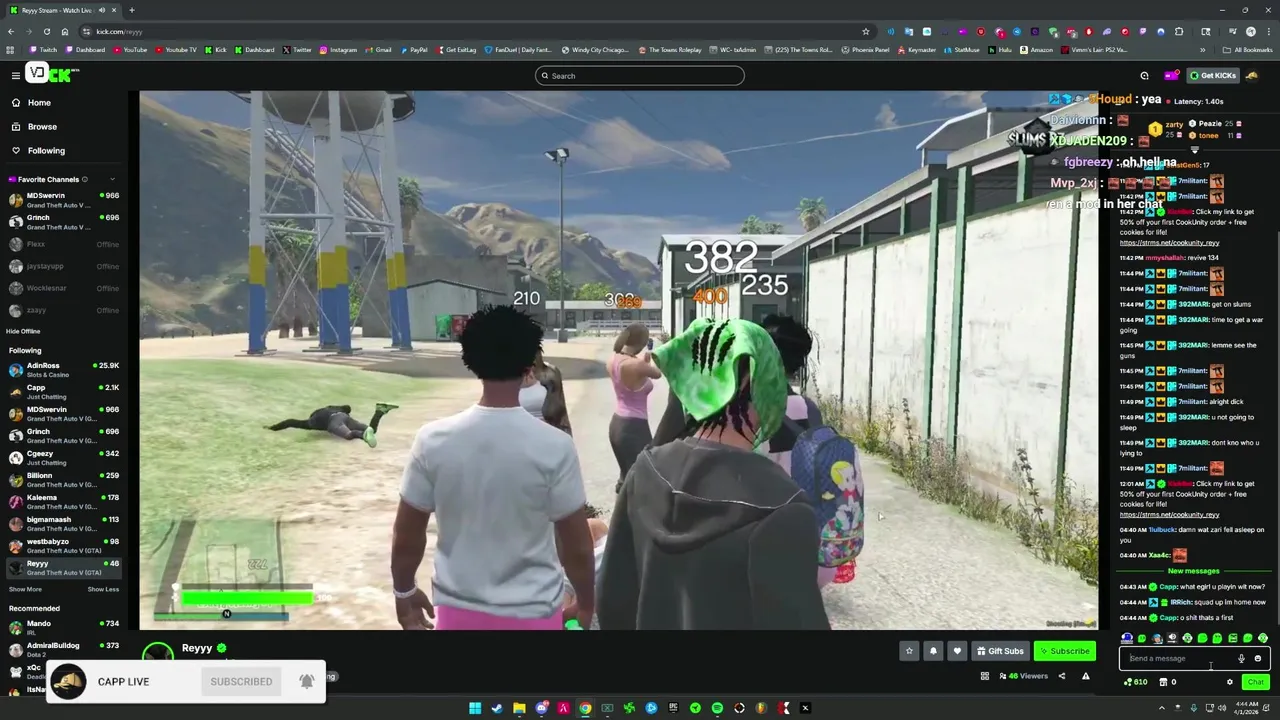Open volume control in system tray
The height and width of the screenshot is (720, 1280).
(x=1221, y=708)
